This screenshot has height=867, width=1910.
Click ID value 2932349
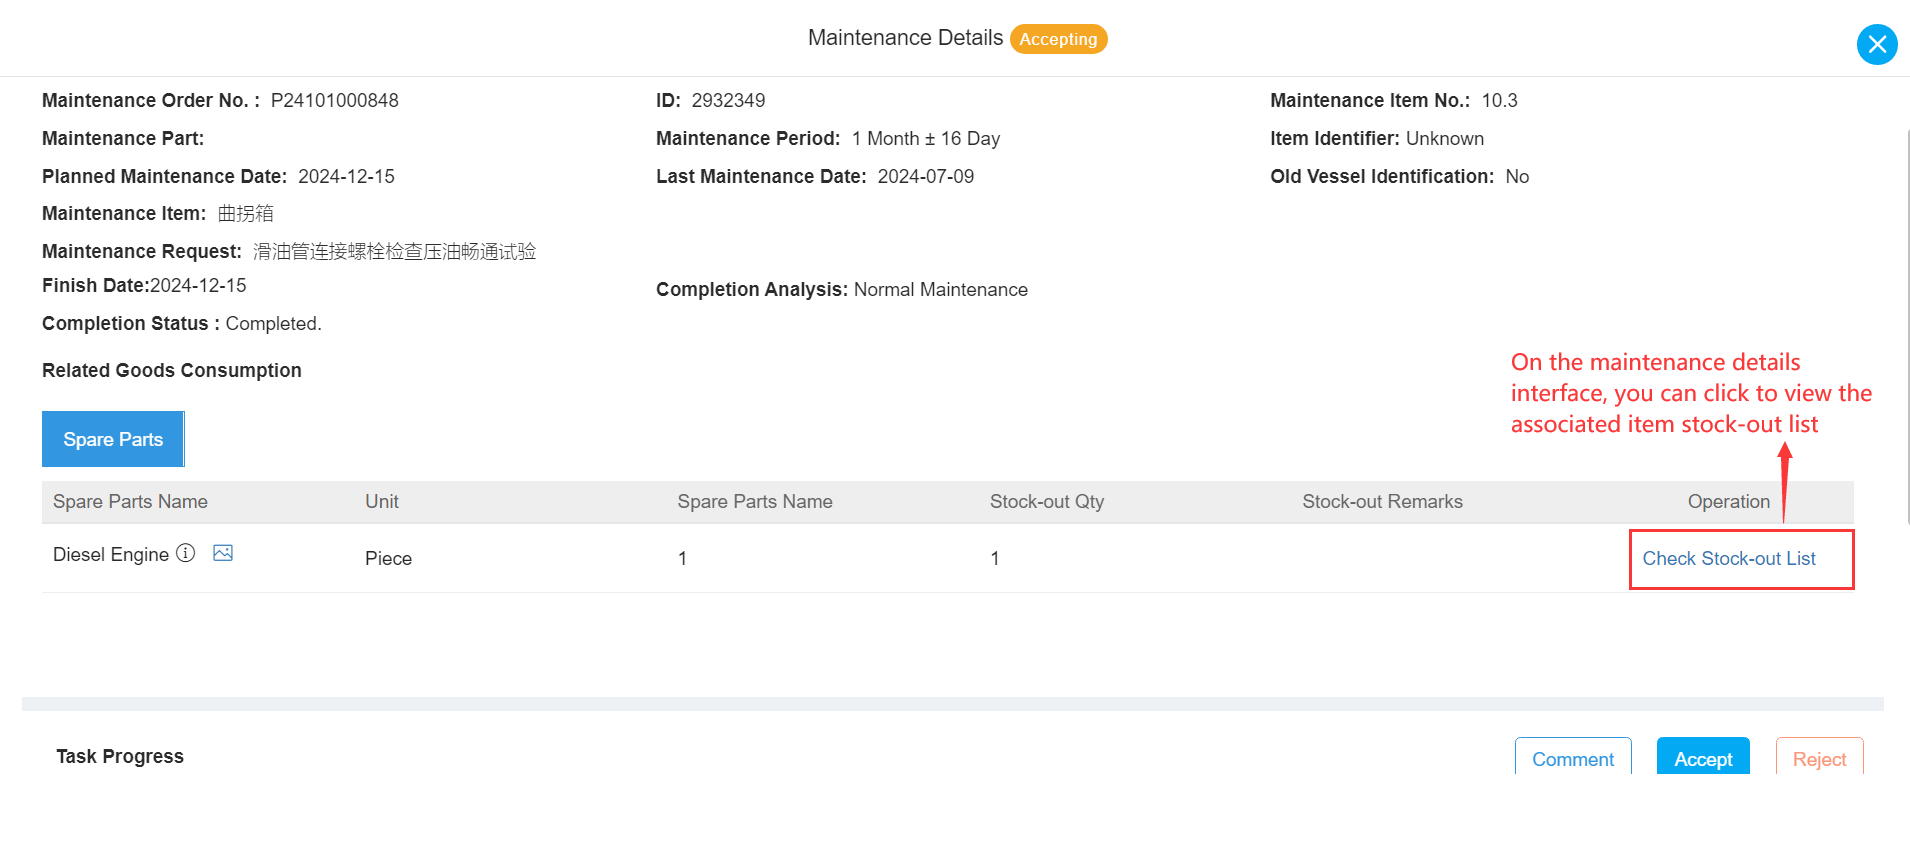728,101
